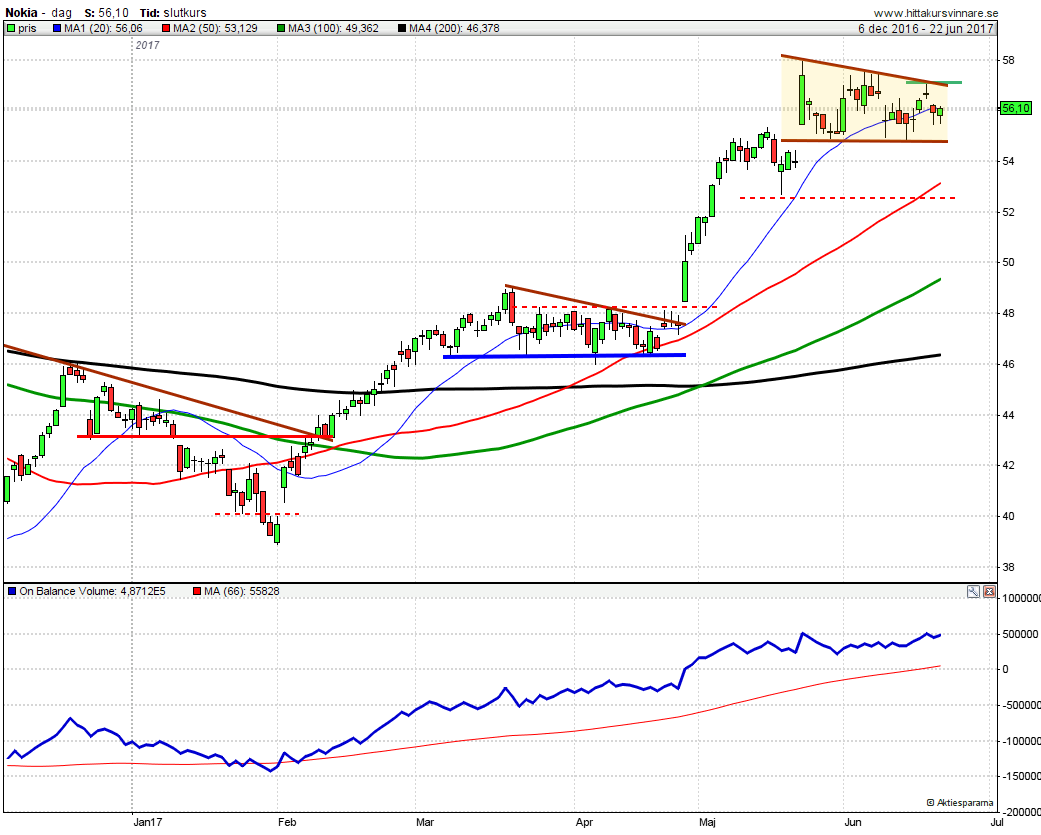
Task: Click the Maj date axis label
Action: coord(708,822)
